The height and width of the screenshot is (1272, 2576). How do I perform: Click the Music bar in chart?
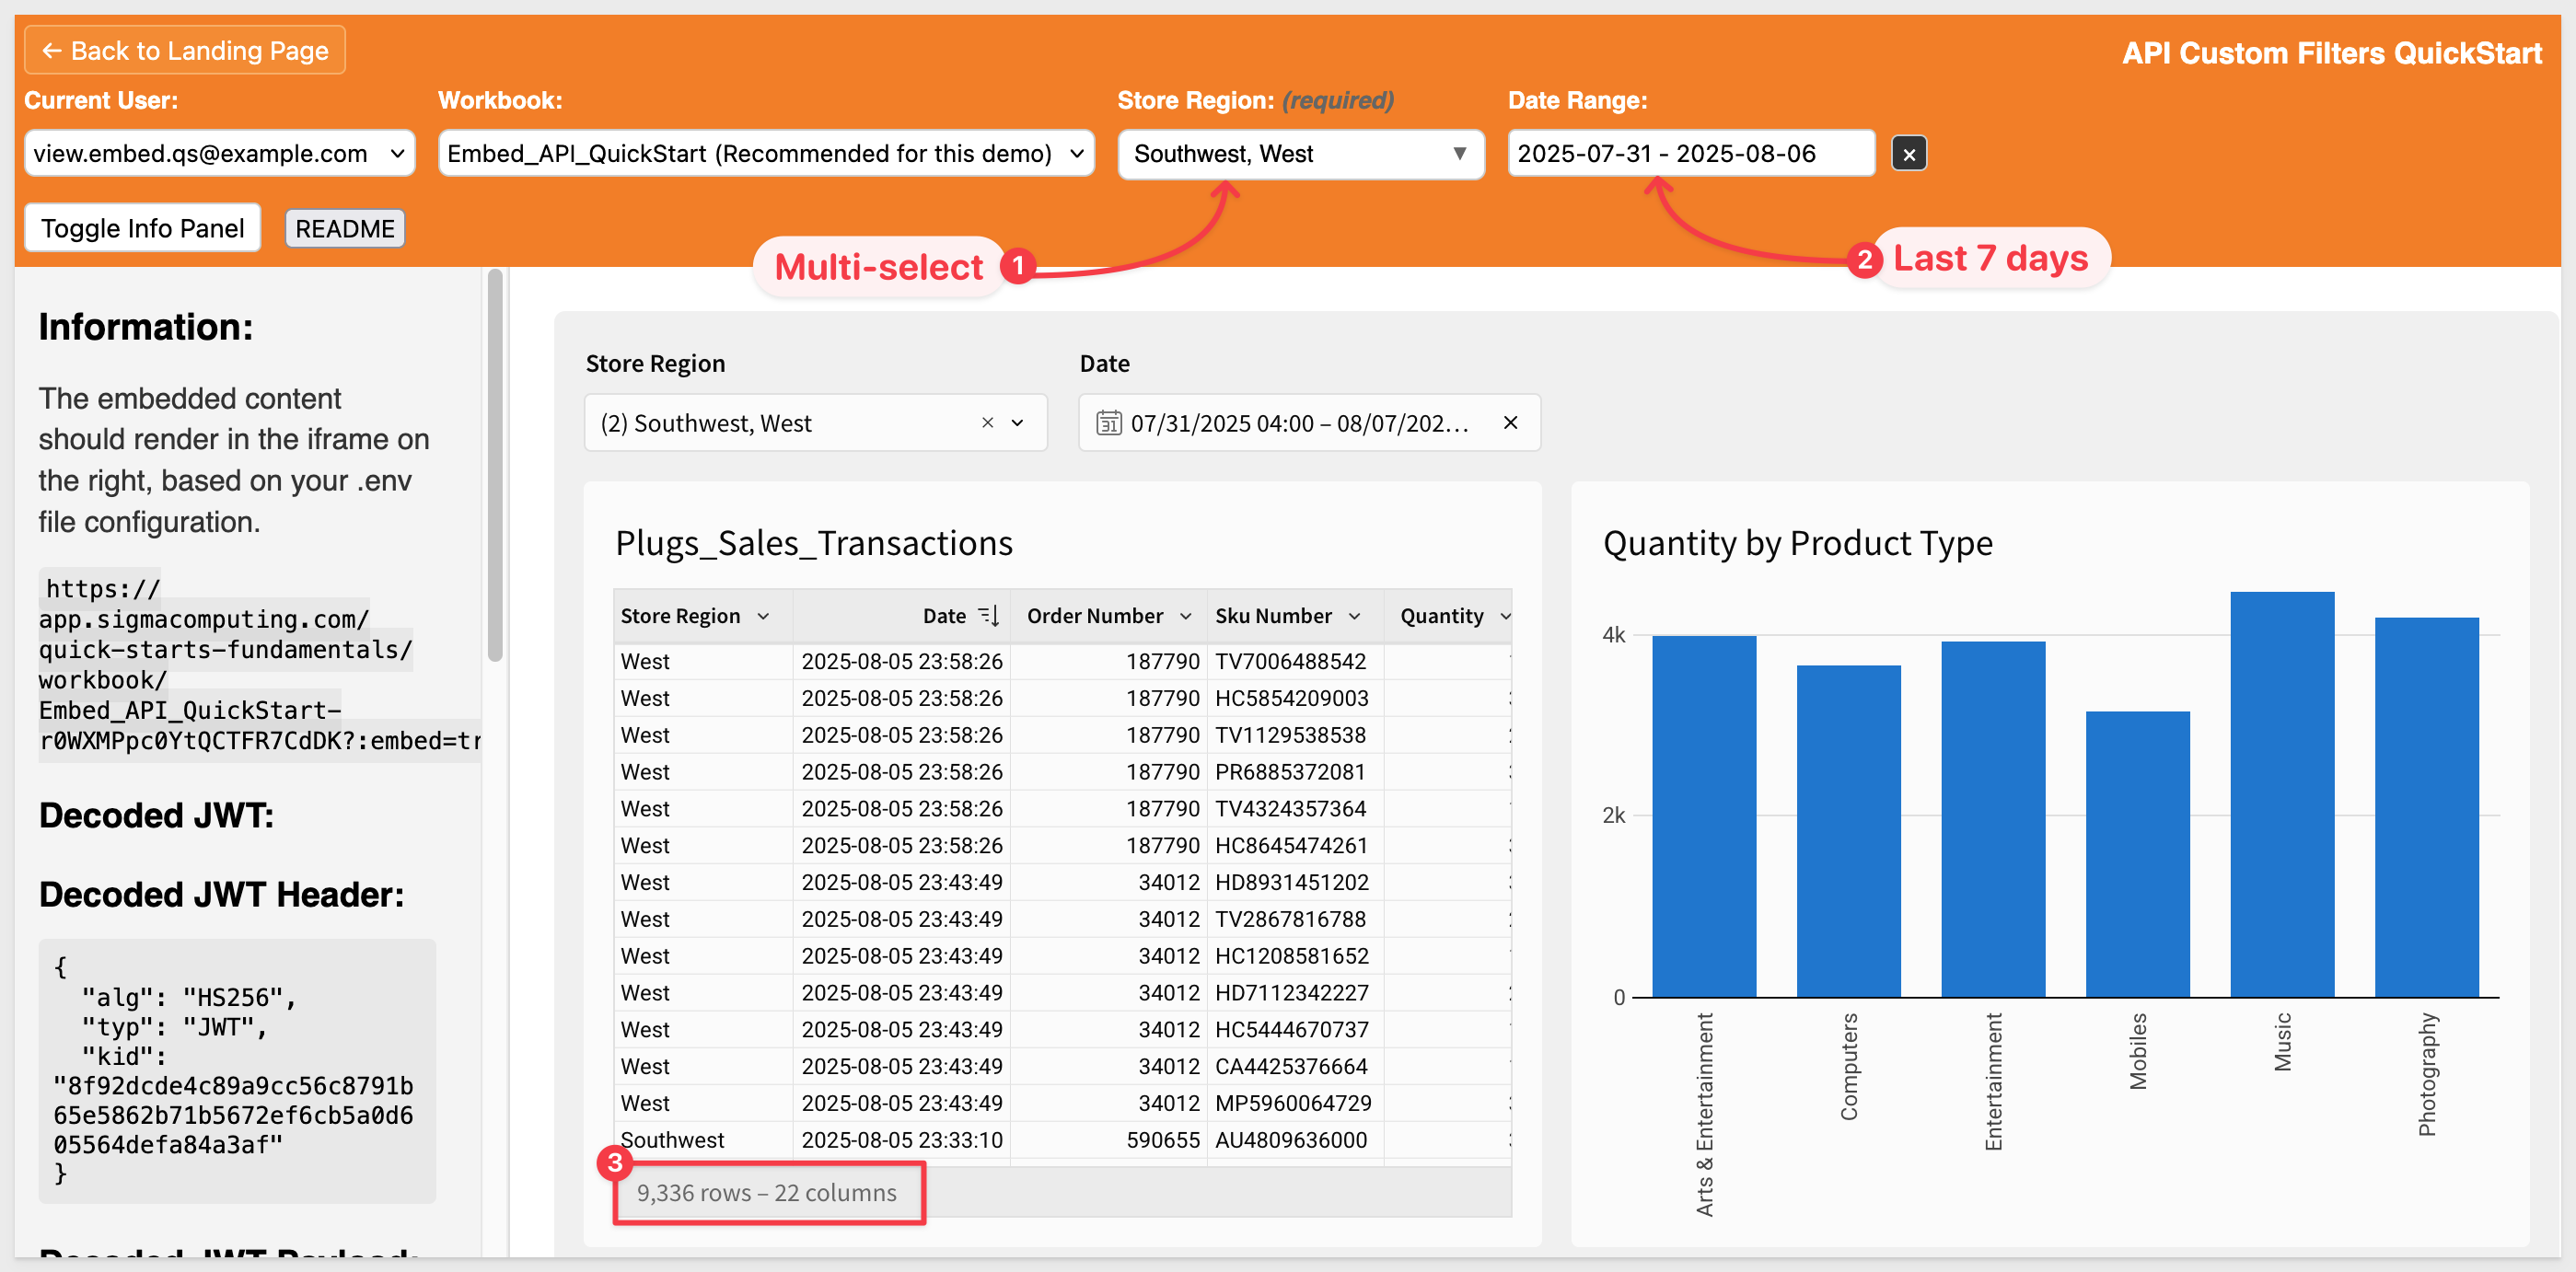click(x=2281, y=794)
